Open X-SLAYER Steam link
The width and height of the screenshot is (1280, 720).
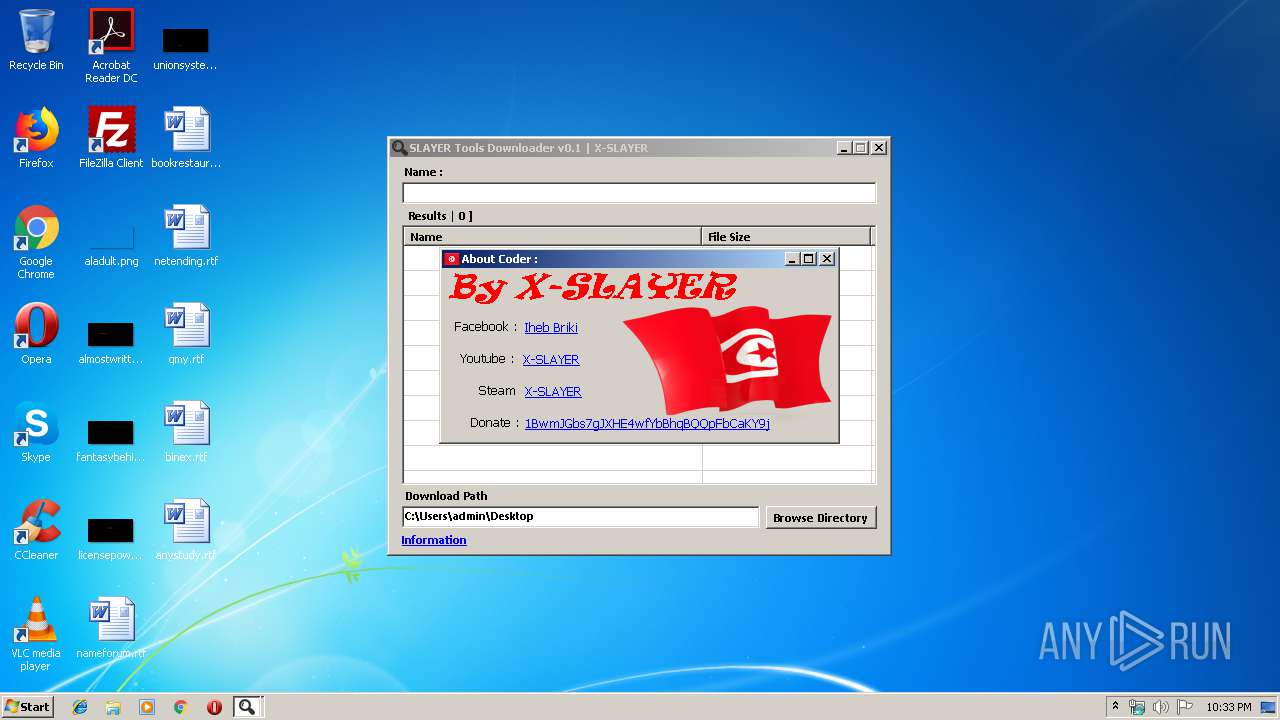553,391
